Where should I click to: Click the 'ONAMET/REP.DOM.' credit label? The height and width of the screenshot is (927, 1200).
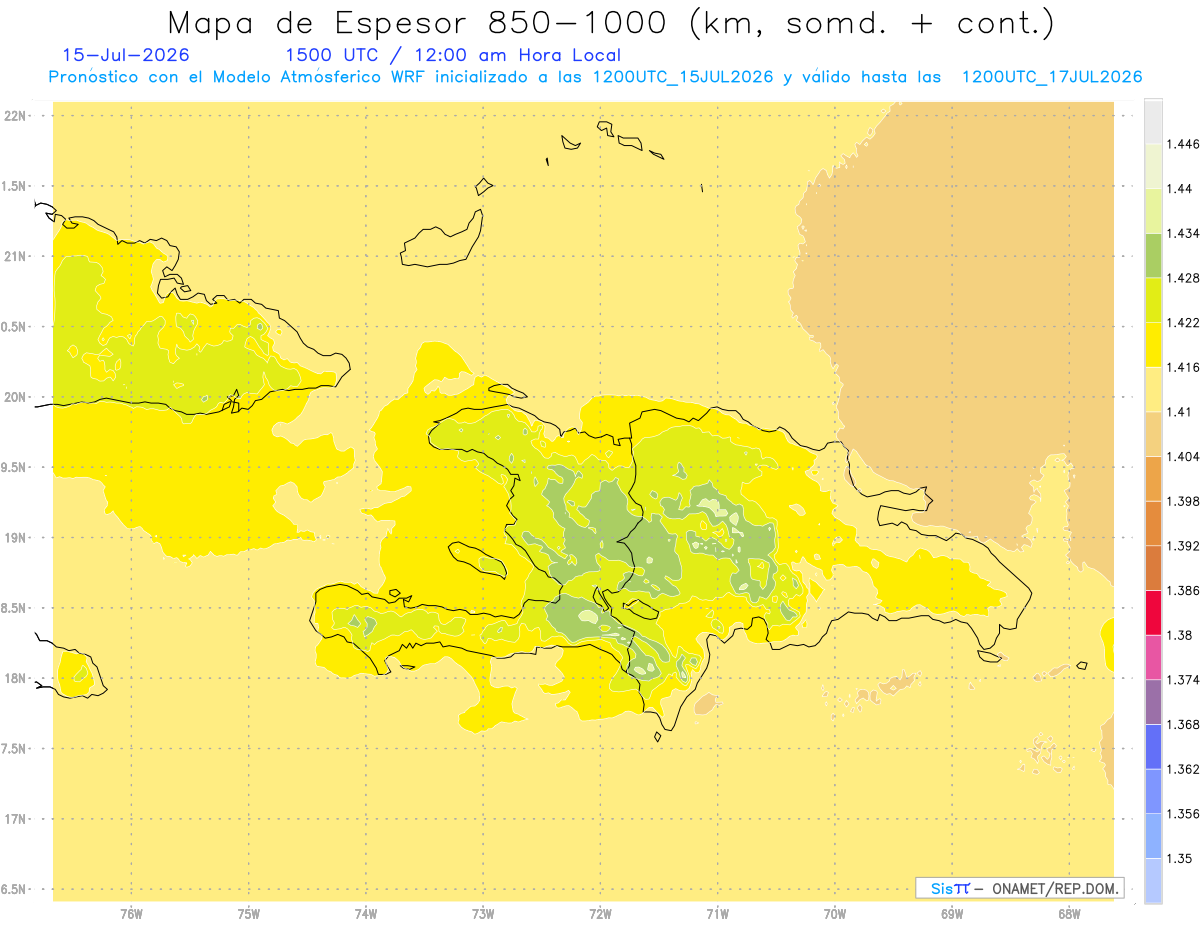tap(1056, 888)
